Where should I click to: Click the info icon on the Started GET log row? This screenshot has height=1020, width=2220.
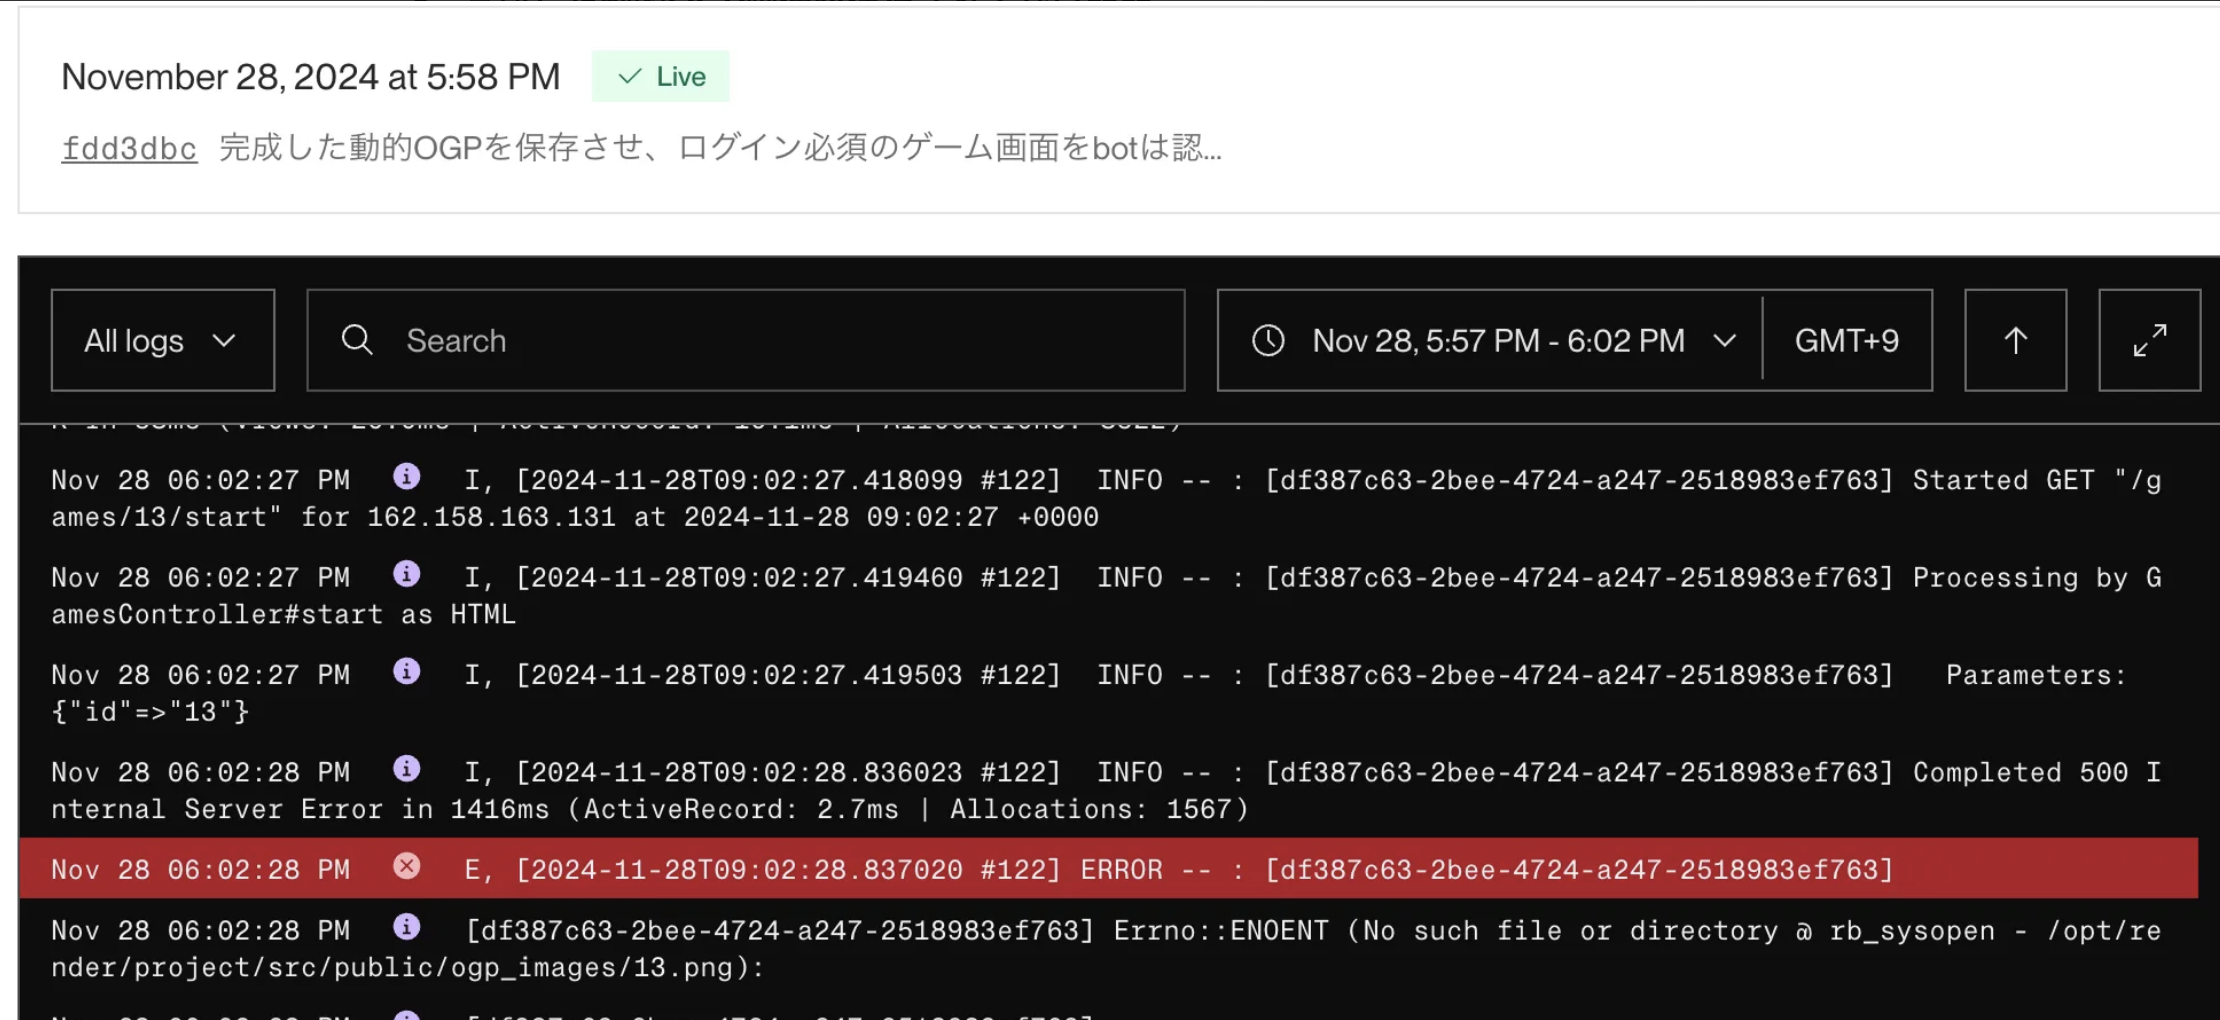pos(406,477)
